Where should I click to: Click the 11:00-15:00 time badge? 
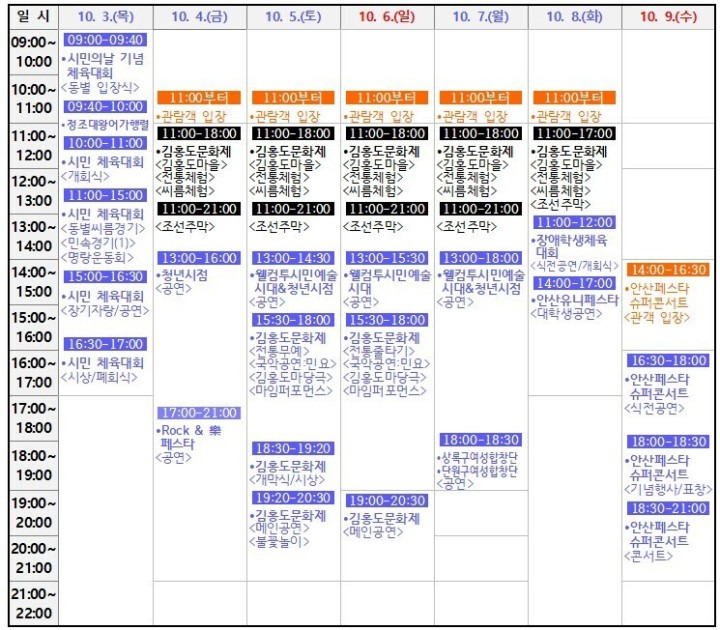[x=106, y=195]
